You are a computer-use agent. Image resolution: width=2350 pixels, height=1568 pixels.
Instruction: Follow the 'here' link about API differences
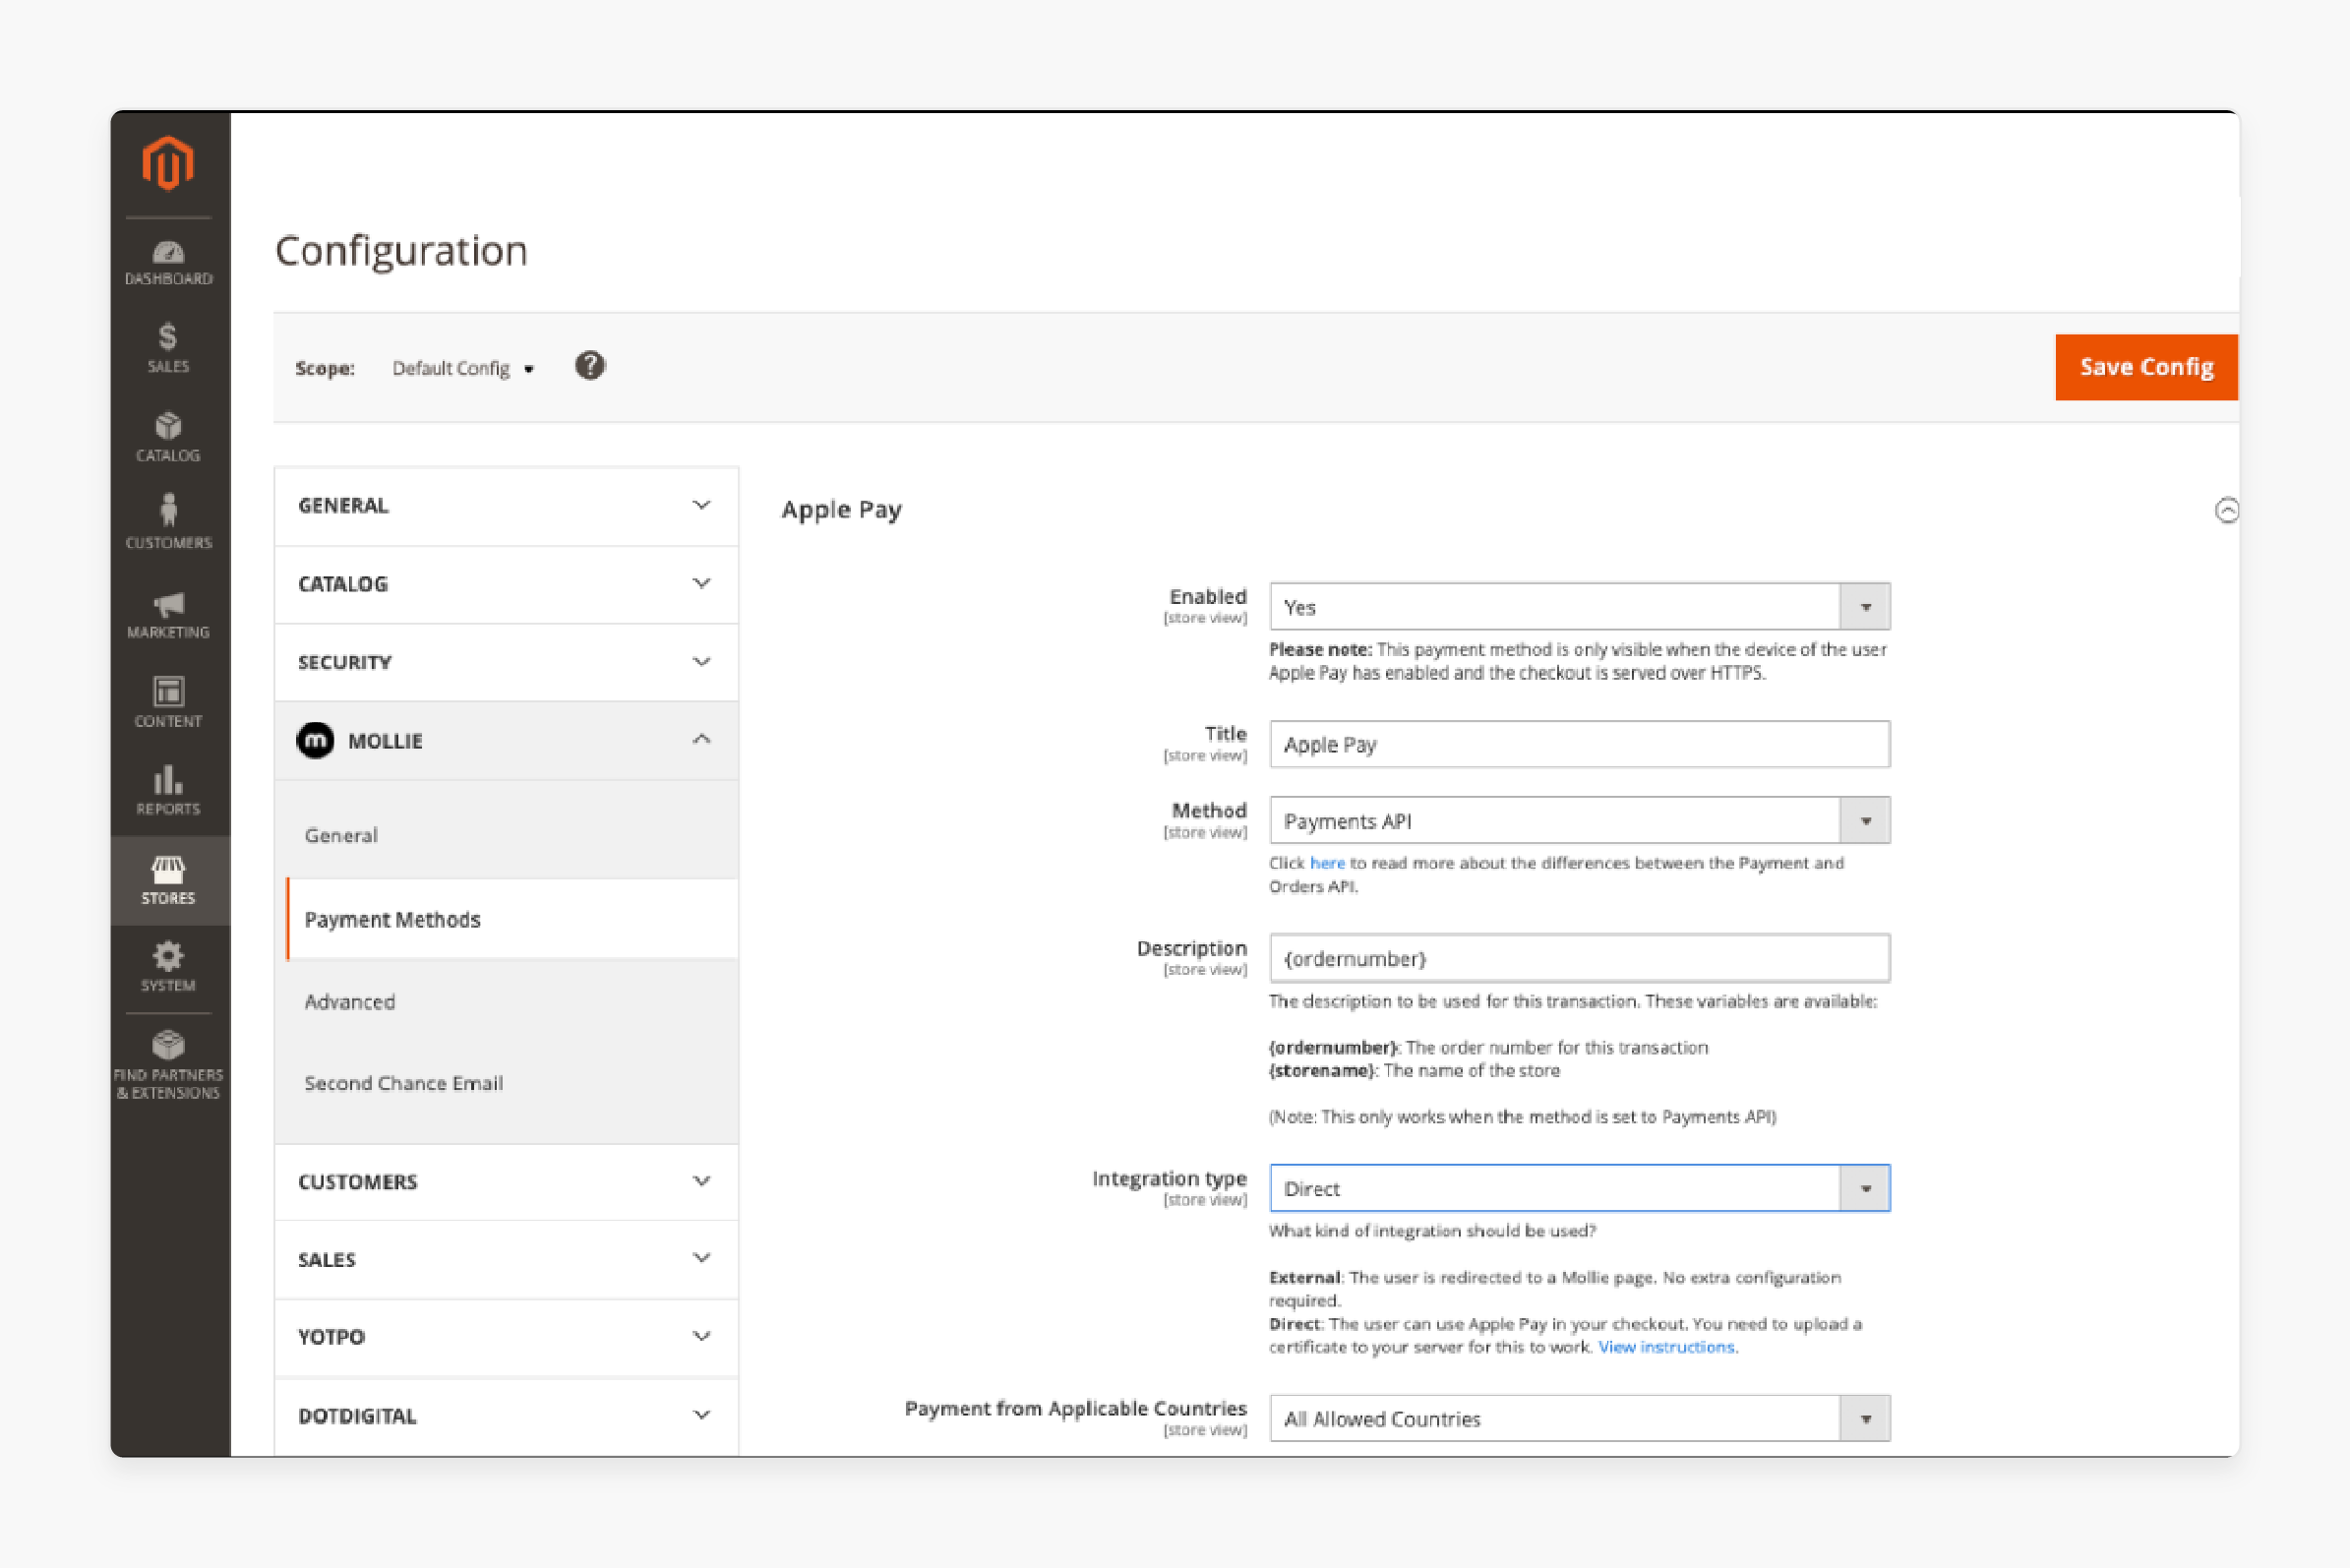tap(1327, 863)
